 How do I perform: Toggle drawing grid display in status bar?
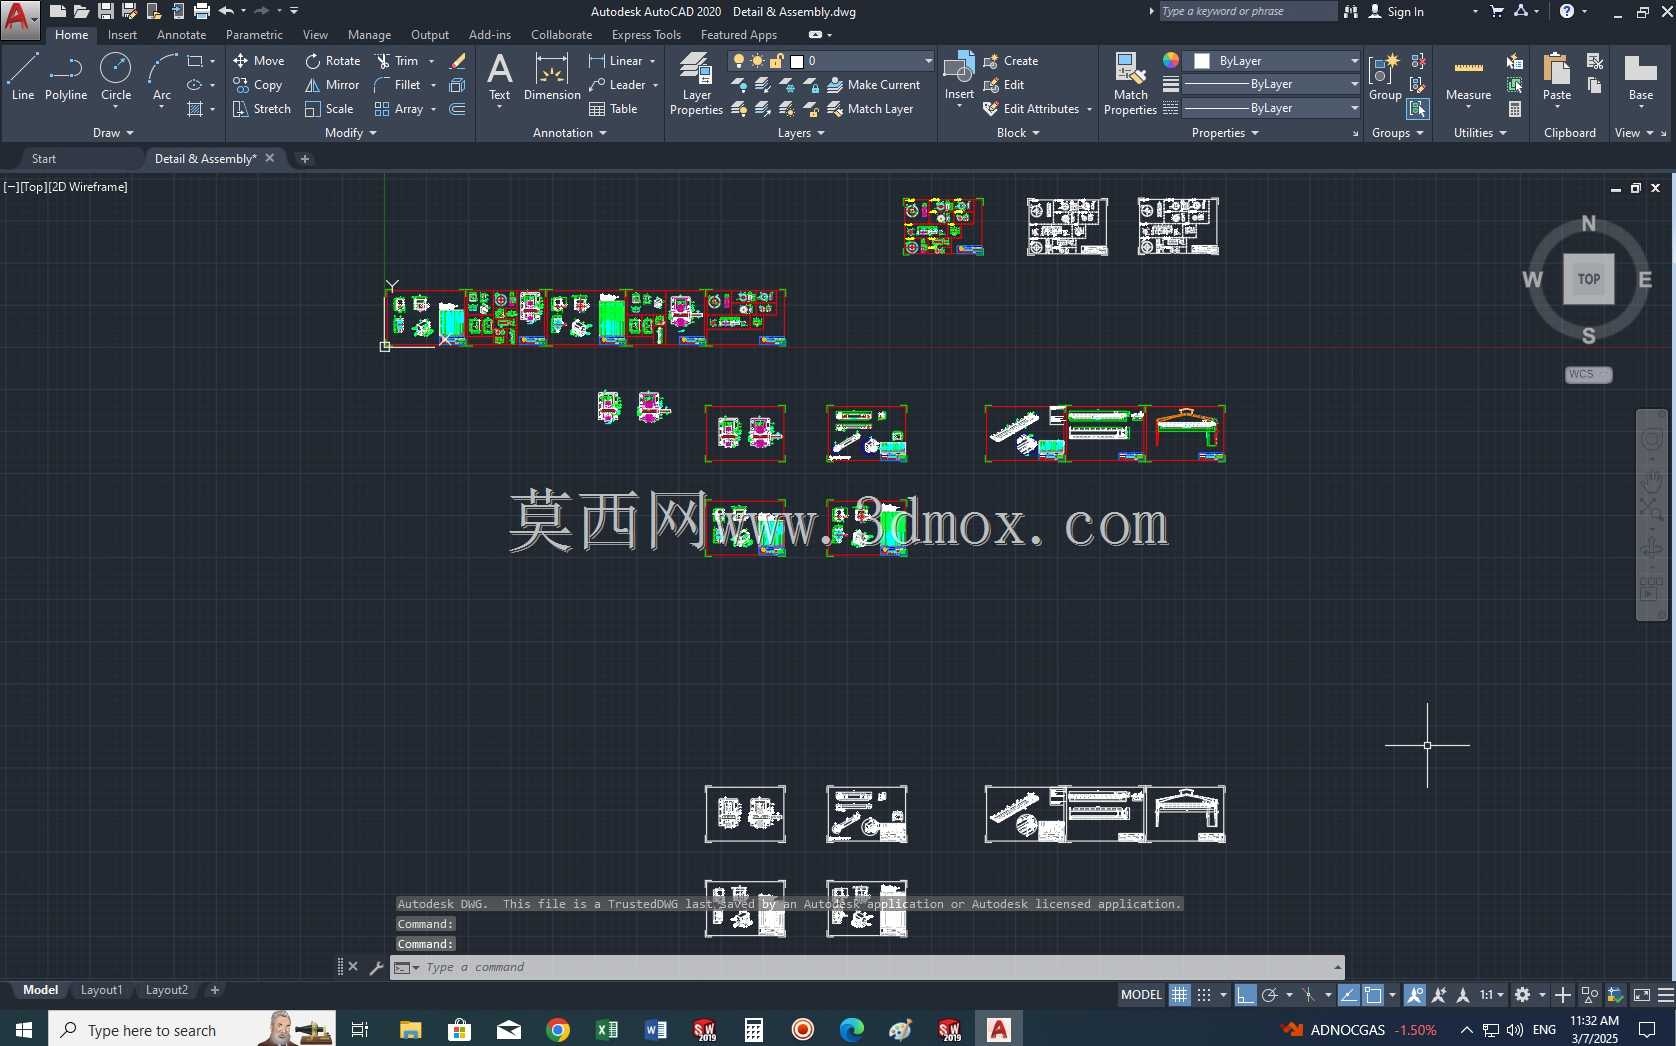1180,995
